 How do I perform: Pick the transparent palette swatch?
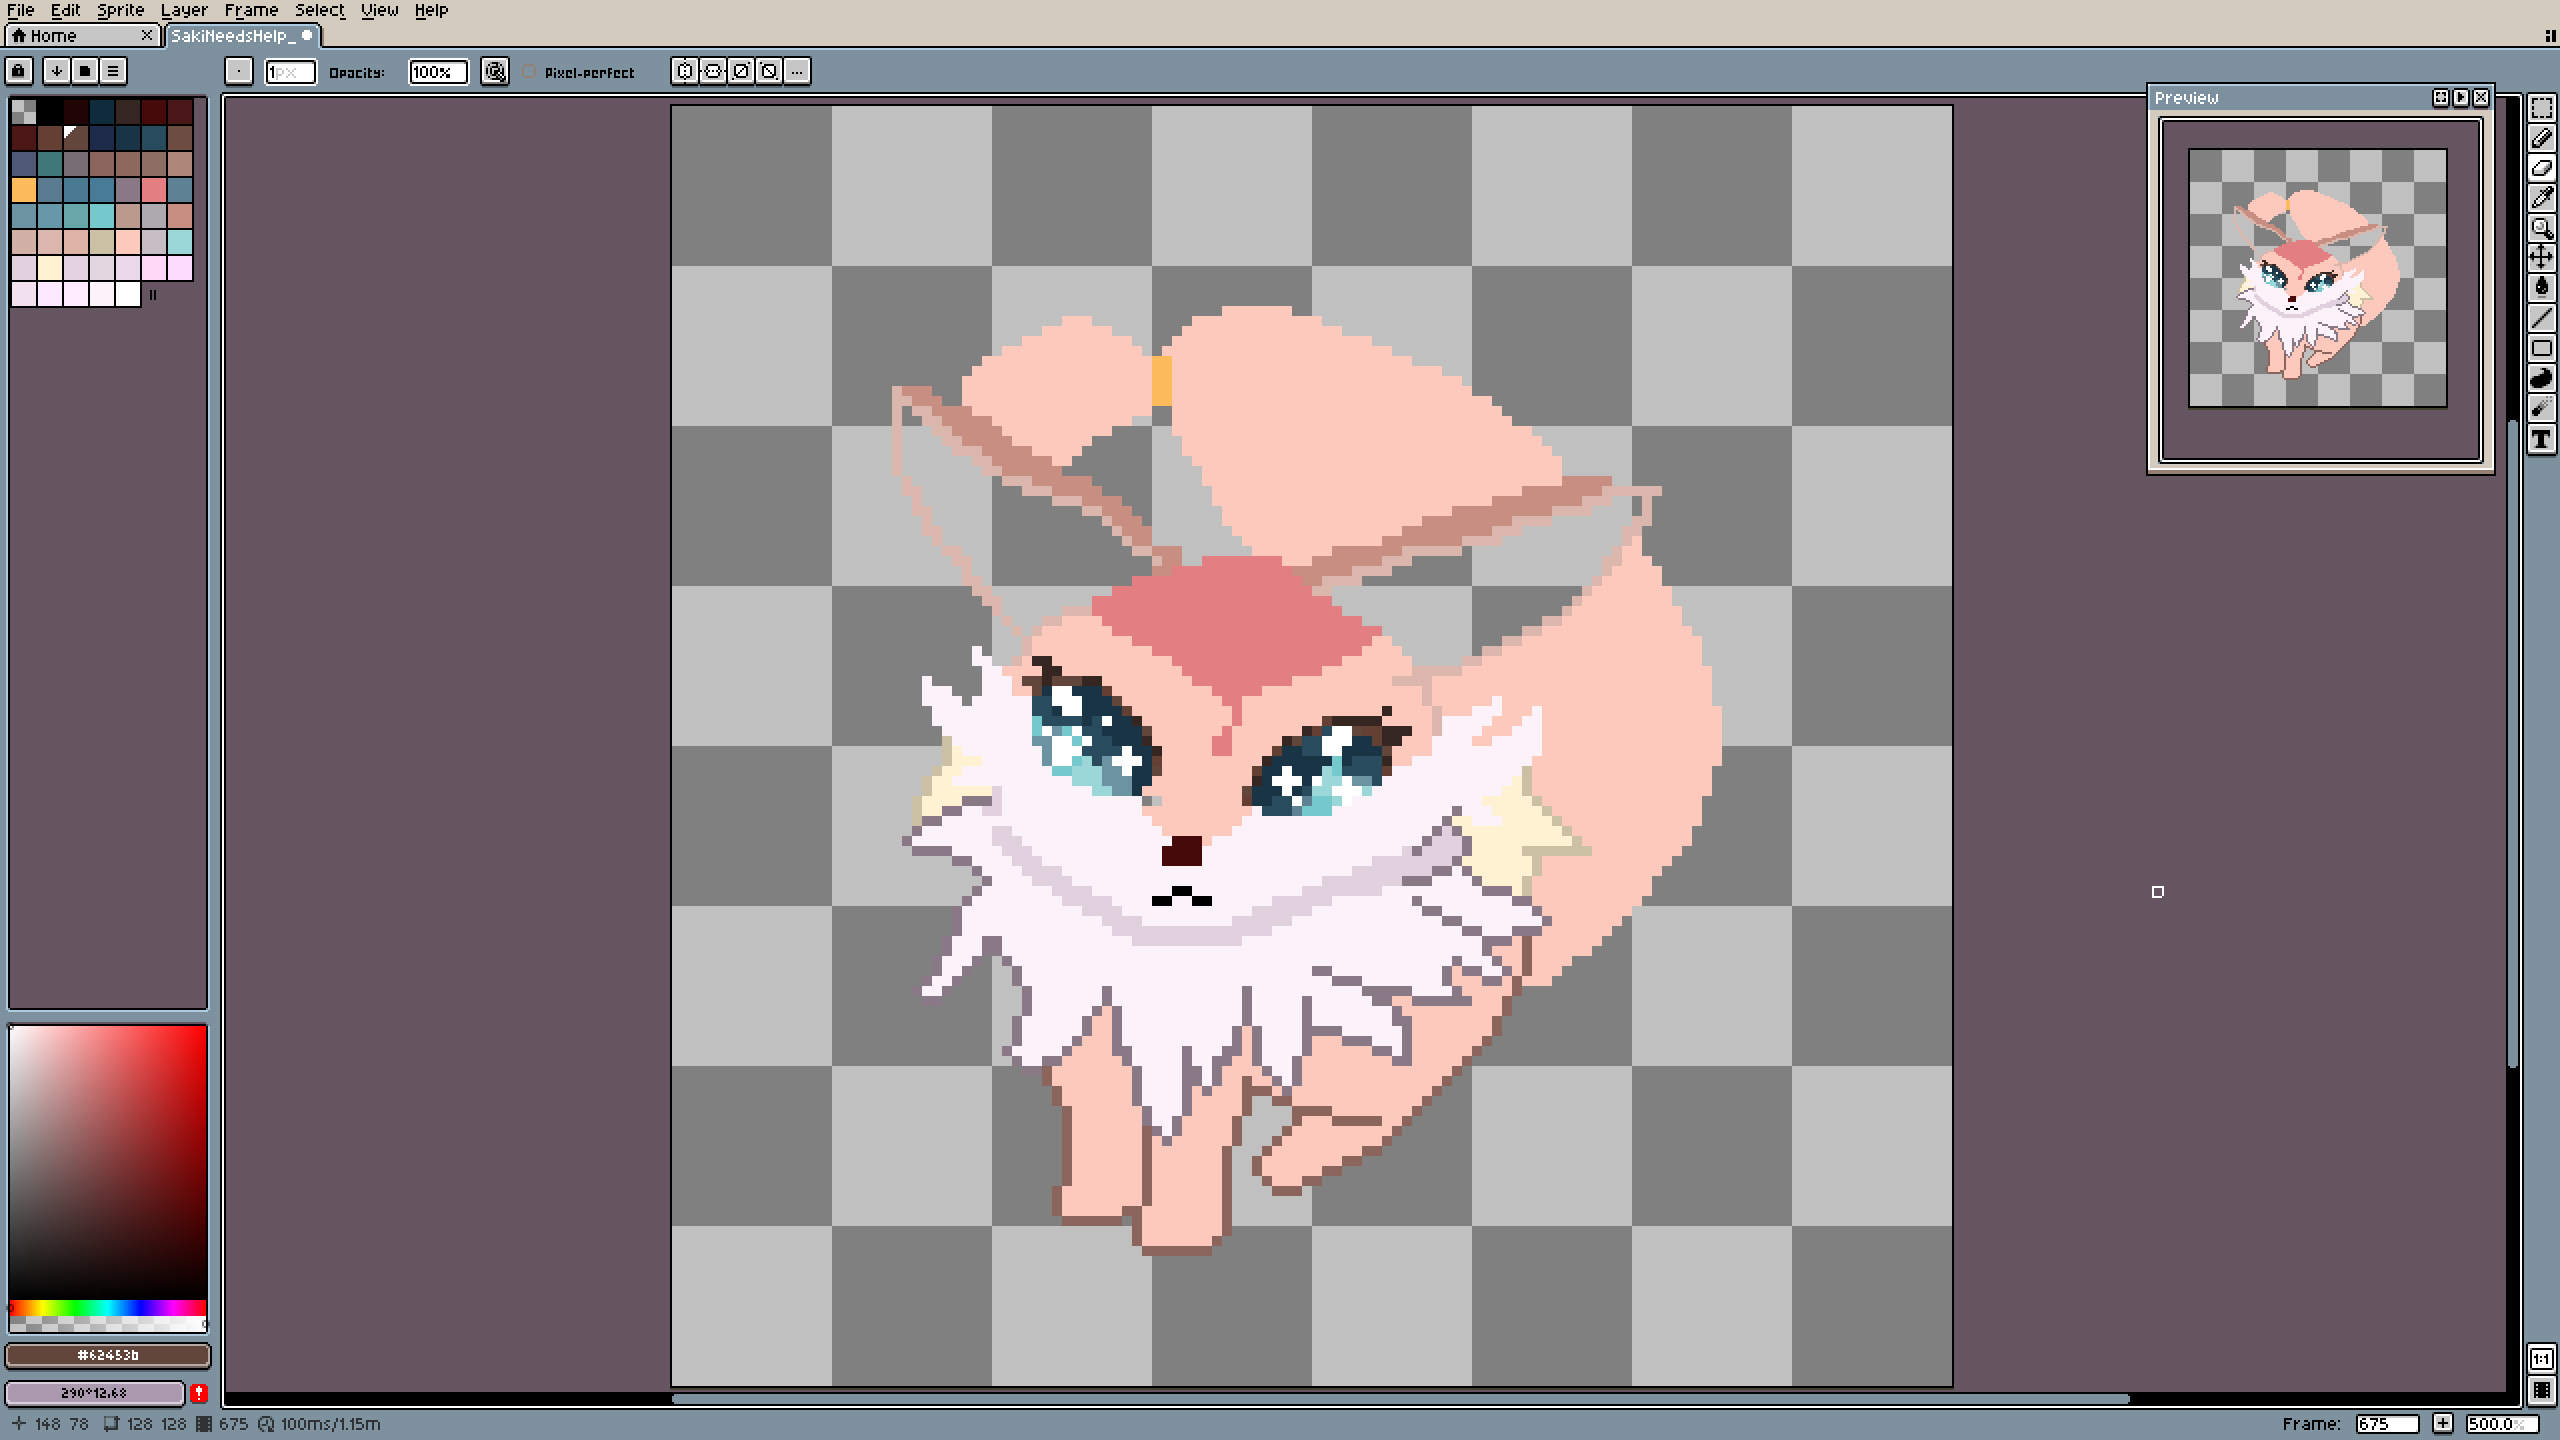(24, 111)
